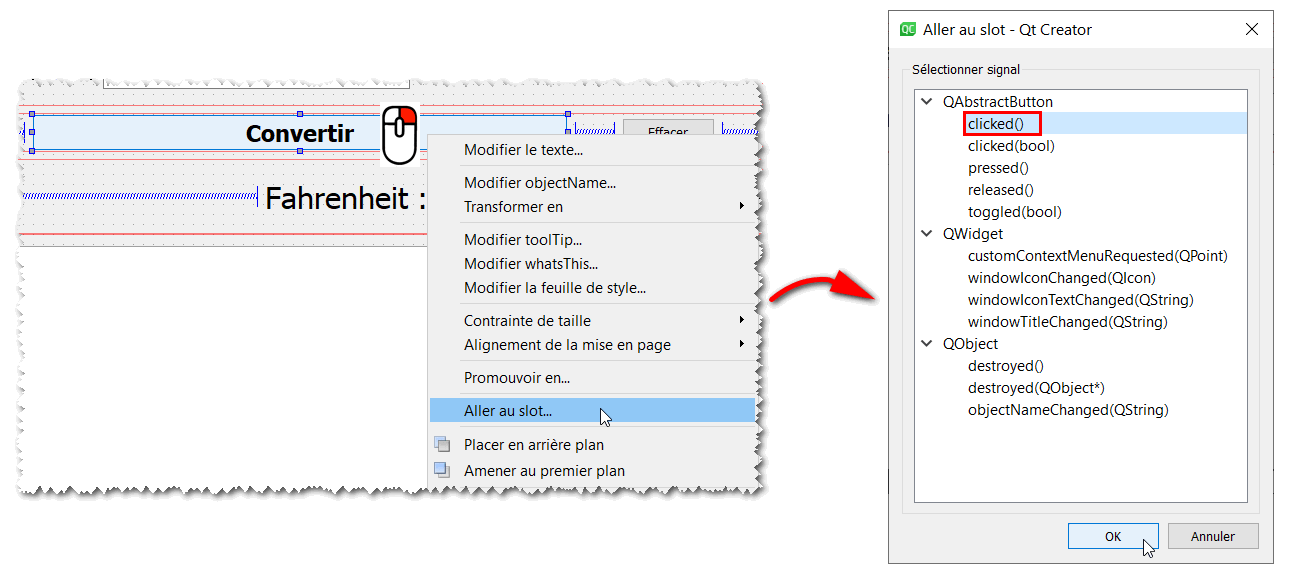
Task: Click 'Promouvoir en...' menu entry
Action: click(517, 378)
